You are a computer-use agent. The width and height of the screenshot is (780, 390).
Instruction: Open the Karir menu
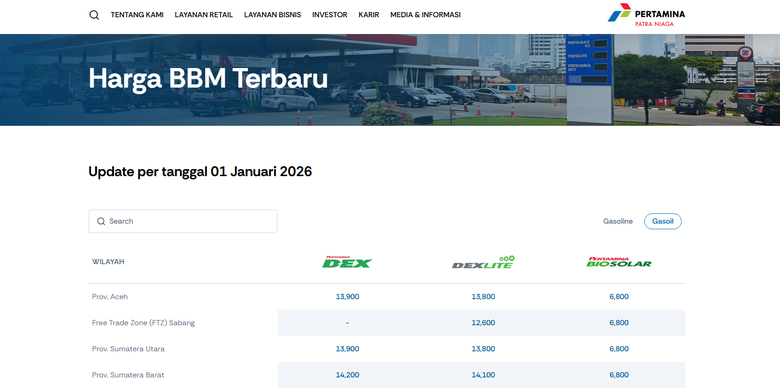tap(369, 15)
